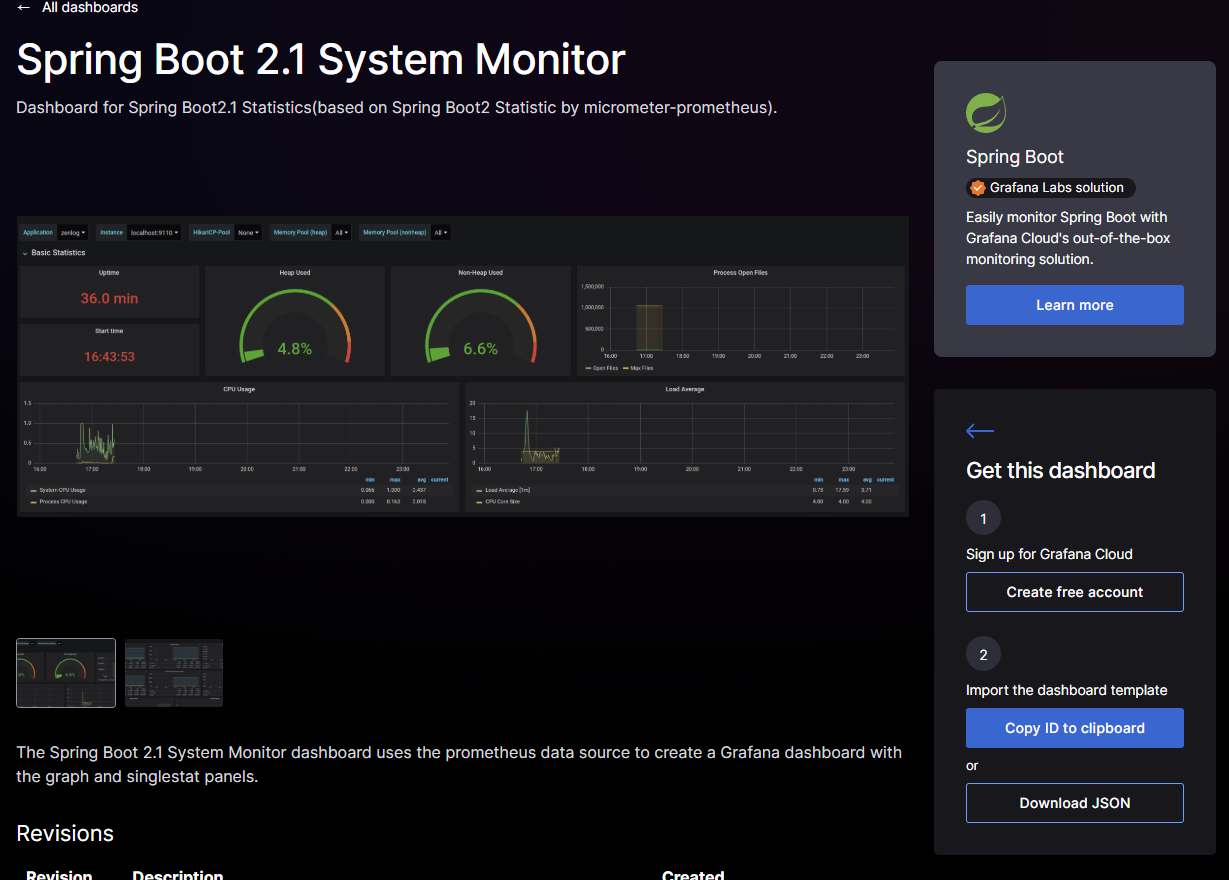Click the Revisions heading

click(x=65, y=833)
